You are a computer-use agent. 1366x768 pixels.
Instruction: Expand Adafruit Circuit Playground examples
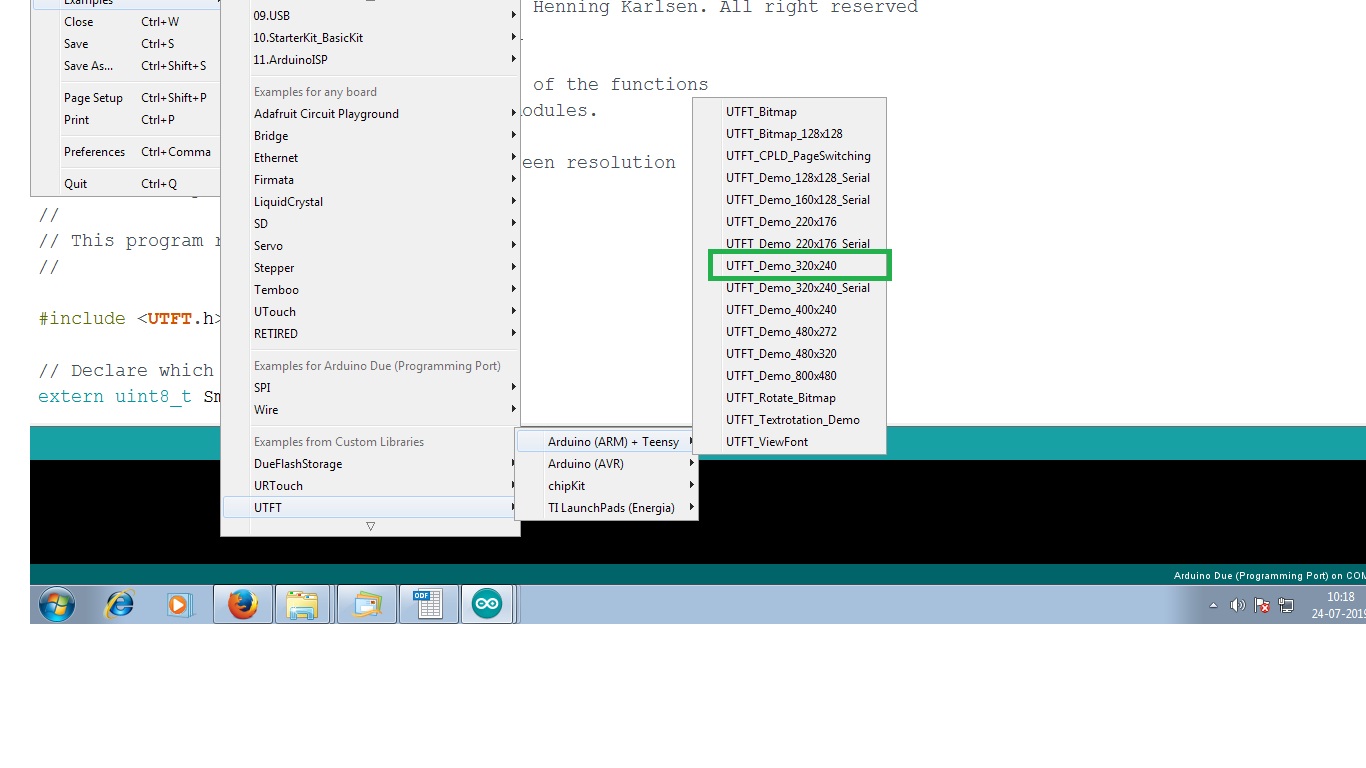pyautogui.click(x=370, y=113)
